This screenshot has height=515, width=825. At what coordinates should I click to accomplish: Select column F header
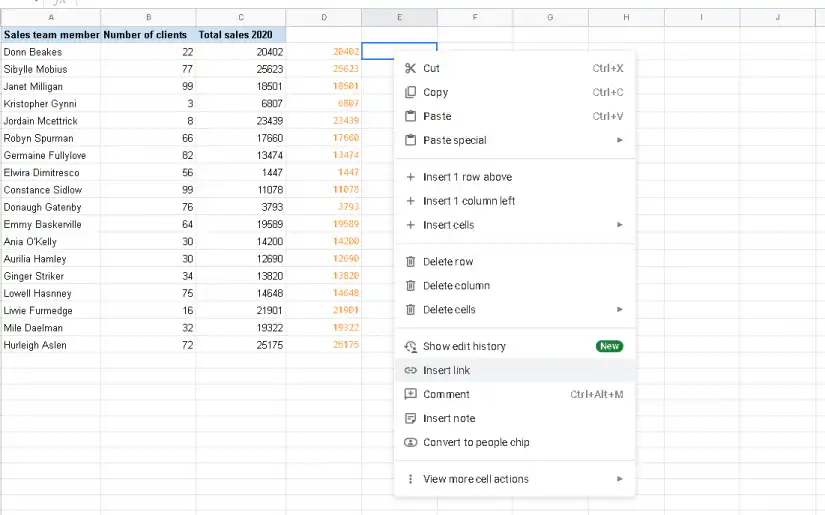475,17
